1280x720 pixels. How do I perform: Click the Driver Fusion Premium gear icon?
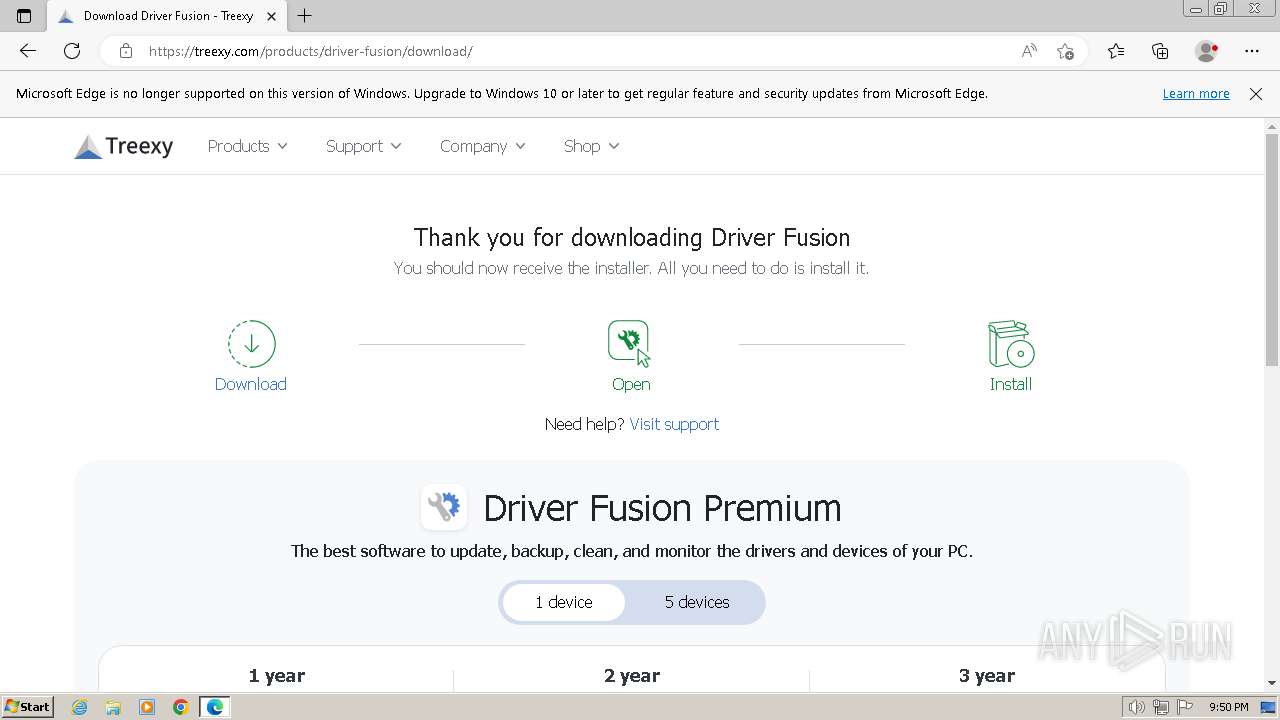444,507
